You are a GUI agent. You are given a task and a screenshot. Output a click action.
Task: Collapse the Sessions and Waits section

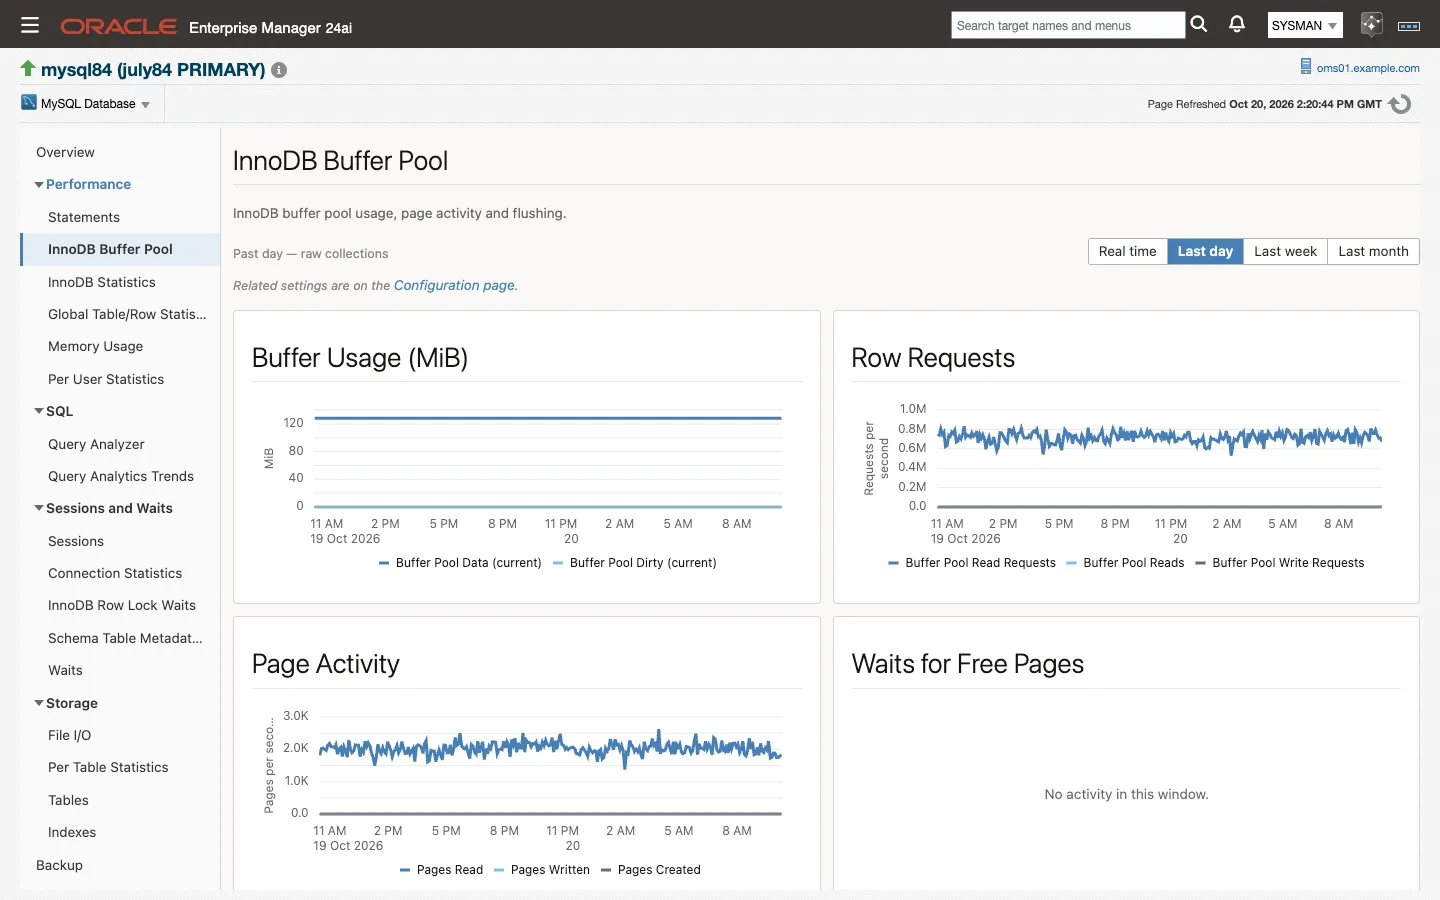[x=39, y=508]
